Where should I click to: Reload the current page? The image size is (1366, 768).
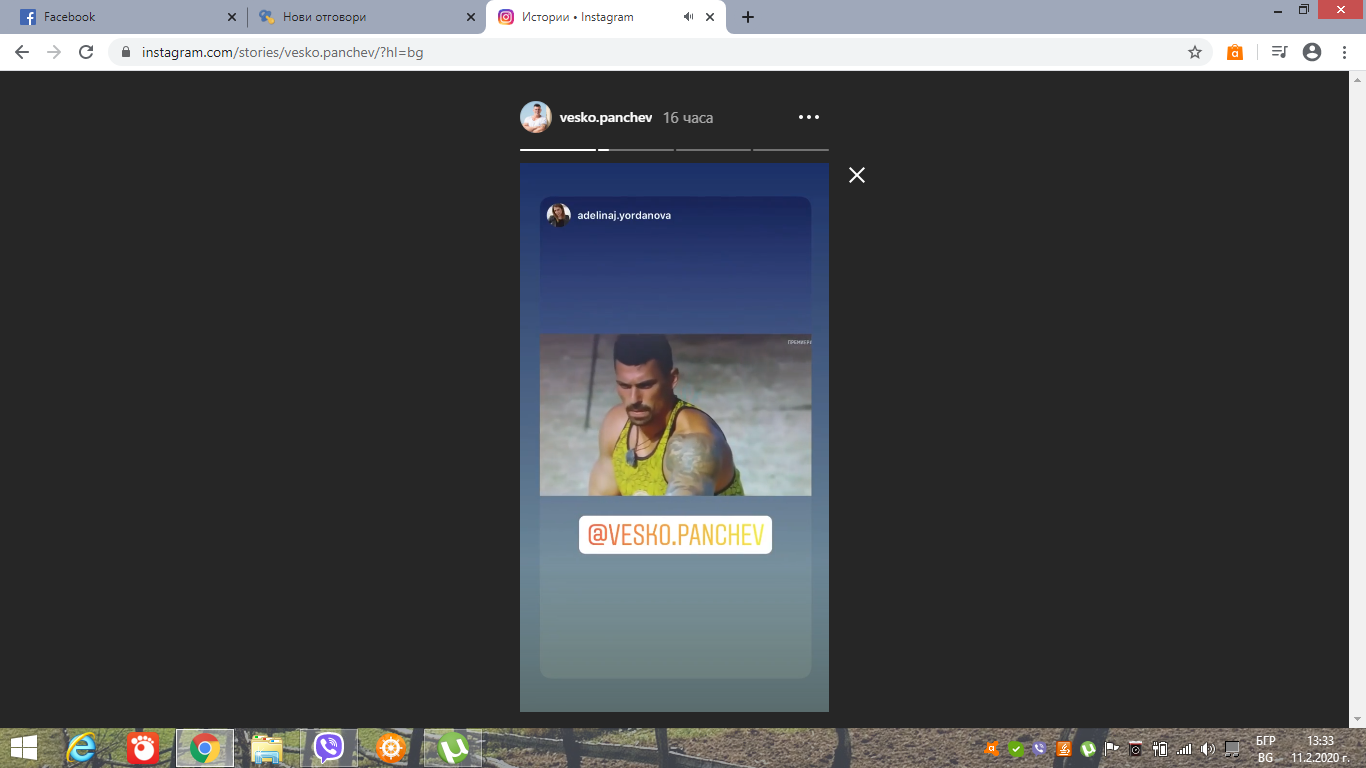[86, 52]
